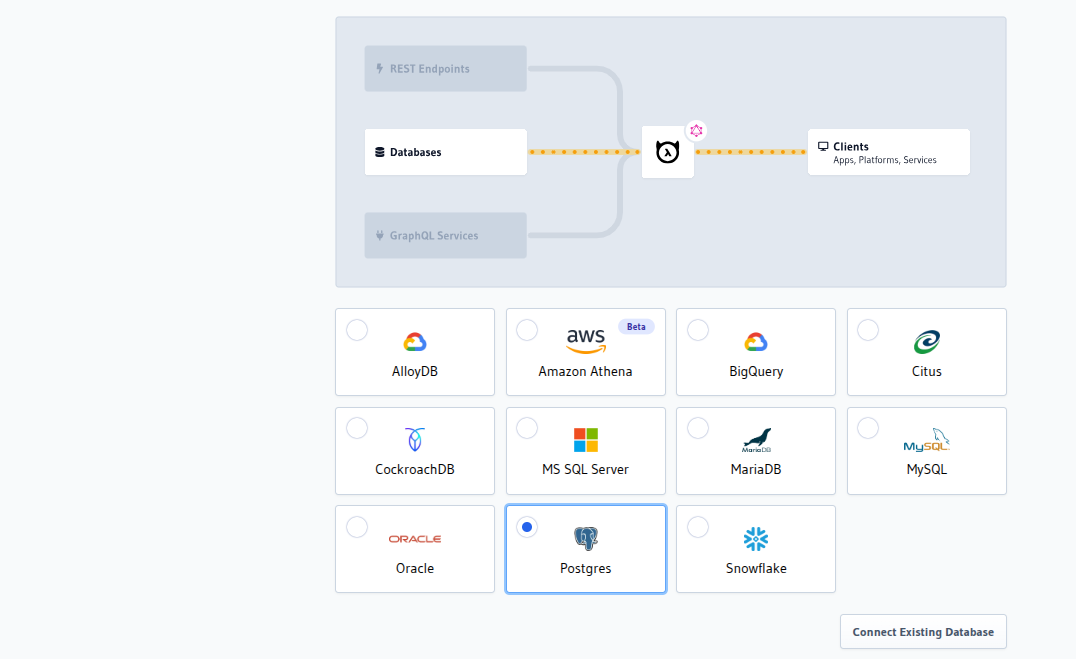Click the lightning icon beside REST Endpoints
This screenshot has height=659, width=1076.
(x=379, y=69)
